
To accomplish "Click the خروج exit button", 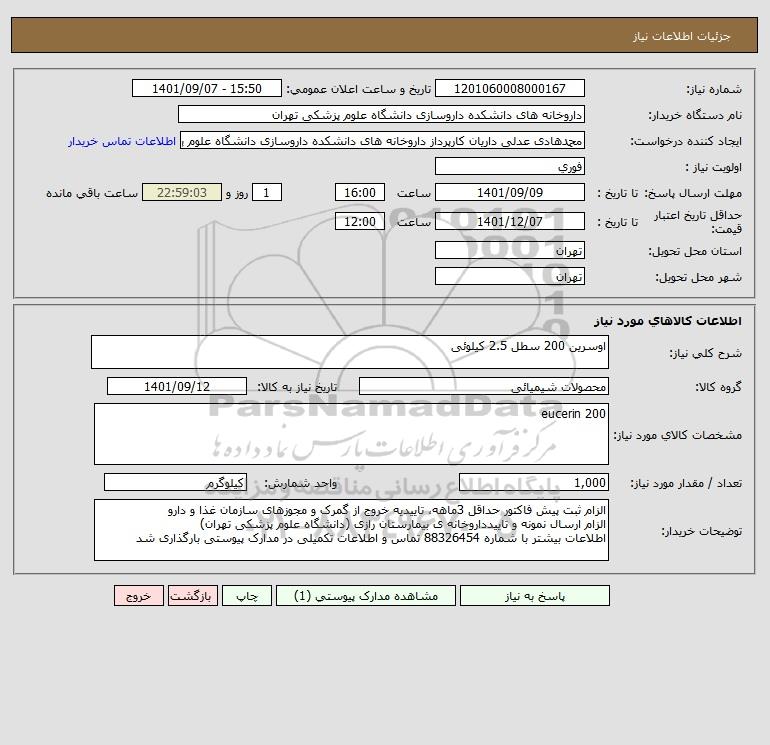I will 138,596.
